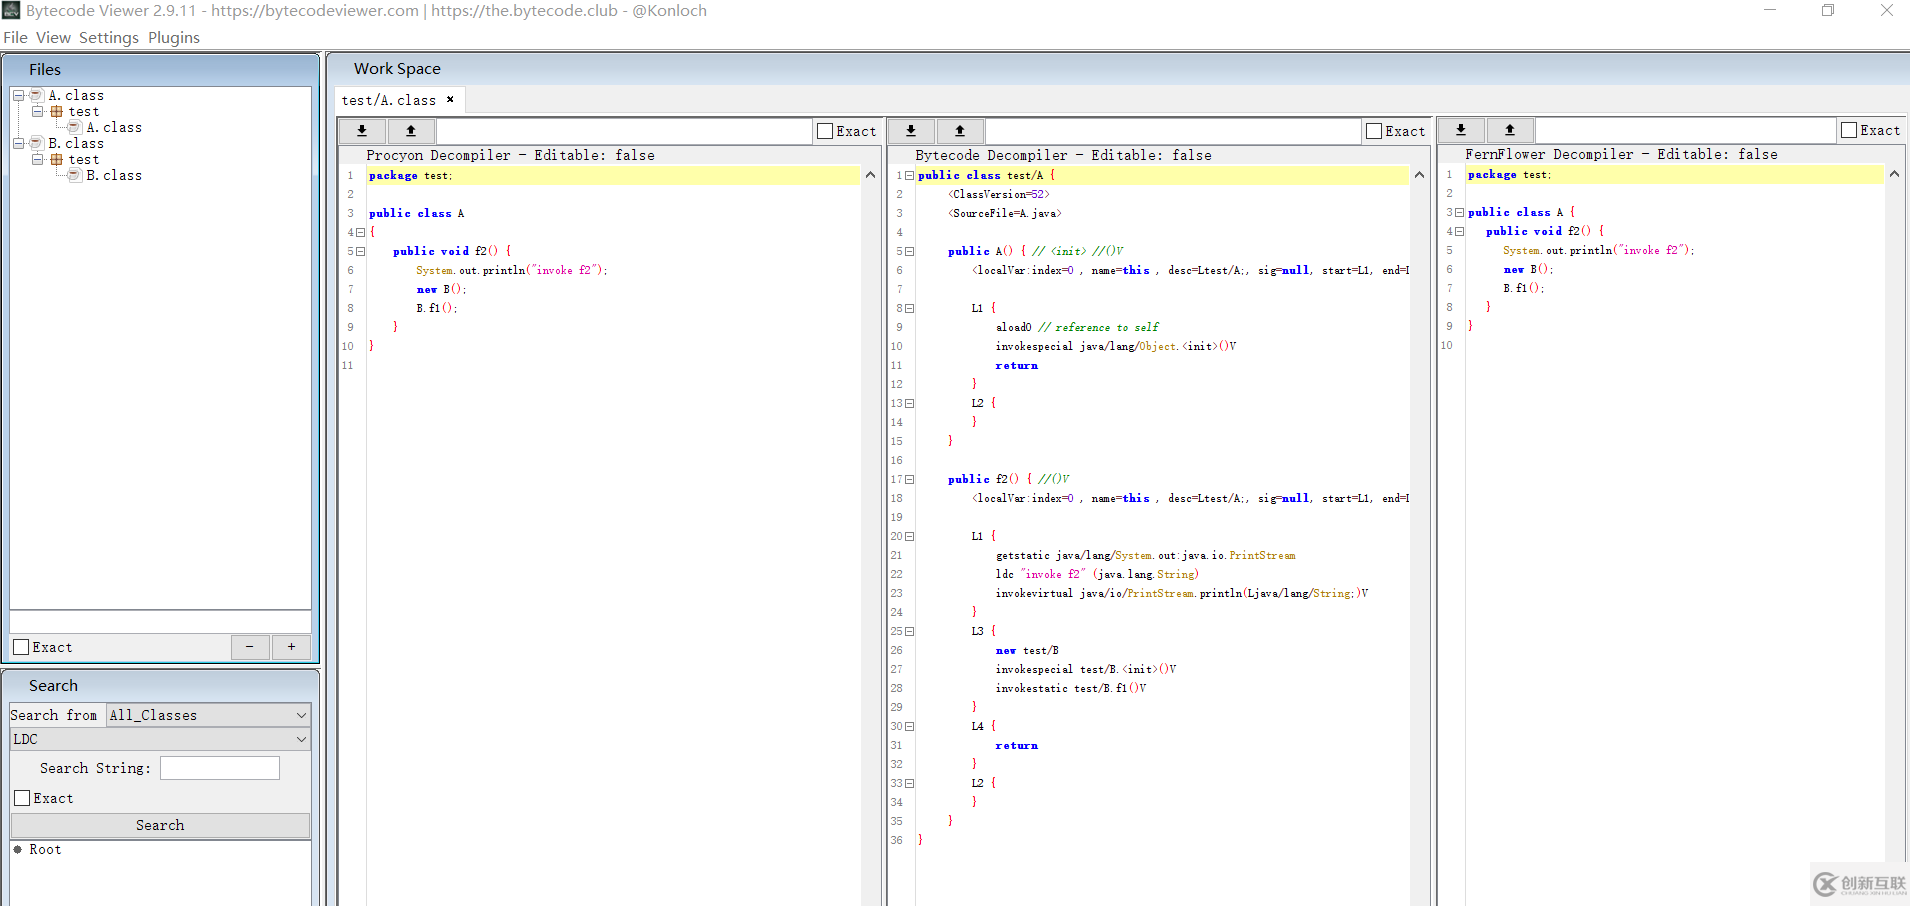Click the Root bullet node in search results
Image resolution: width=1910 pixels, height=906 pixels.
[18, 849]
